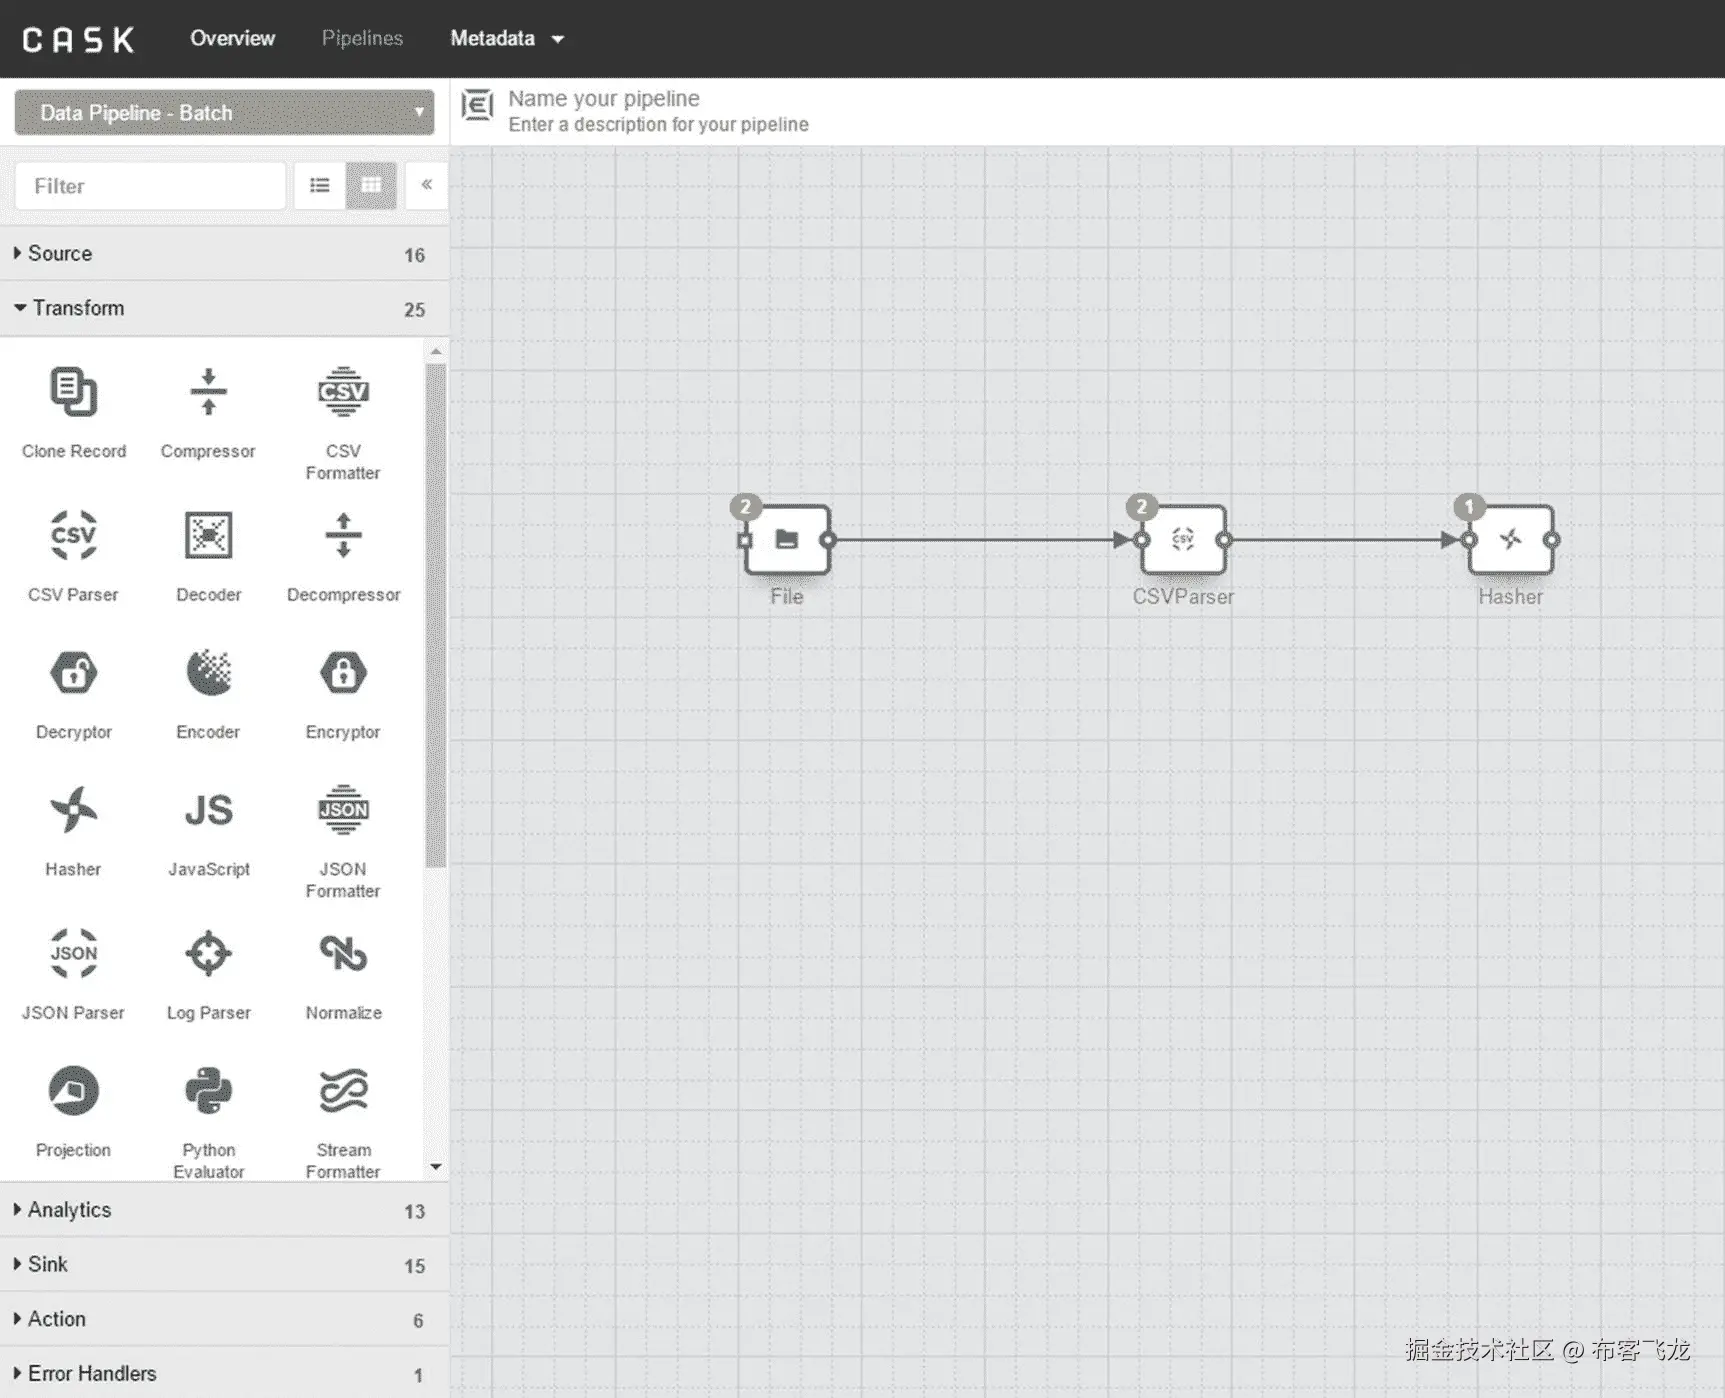Open the Data Pipeline - Batch dropdown
Screen dimensions: 1725x1398
click(x=224, y=113)
